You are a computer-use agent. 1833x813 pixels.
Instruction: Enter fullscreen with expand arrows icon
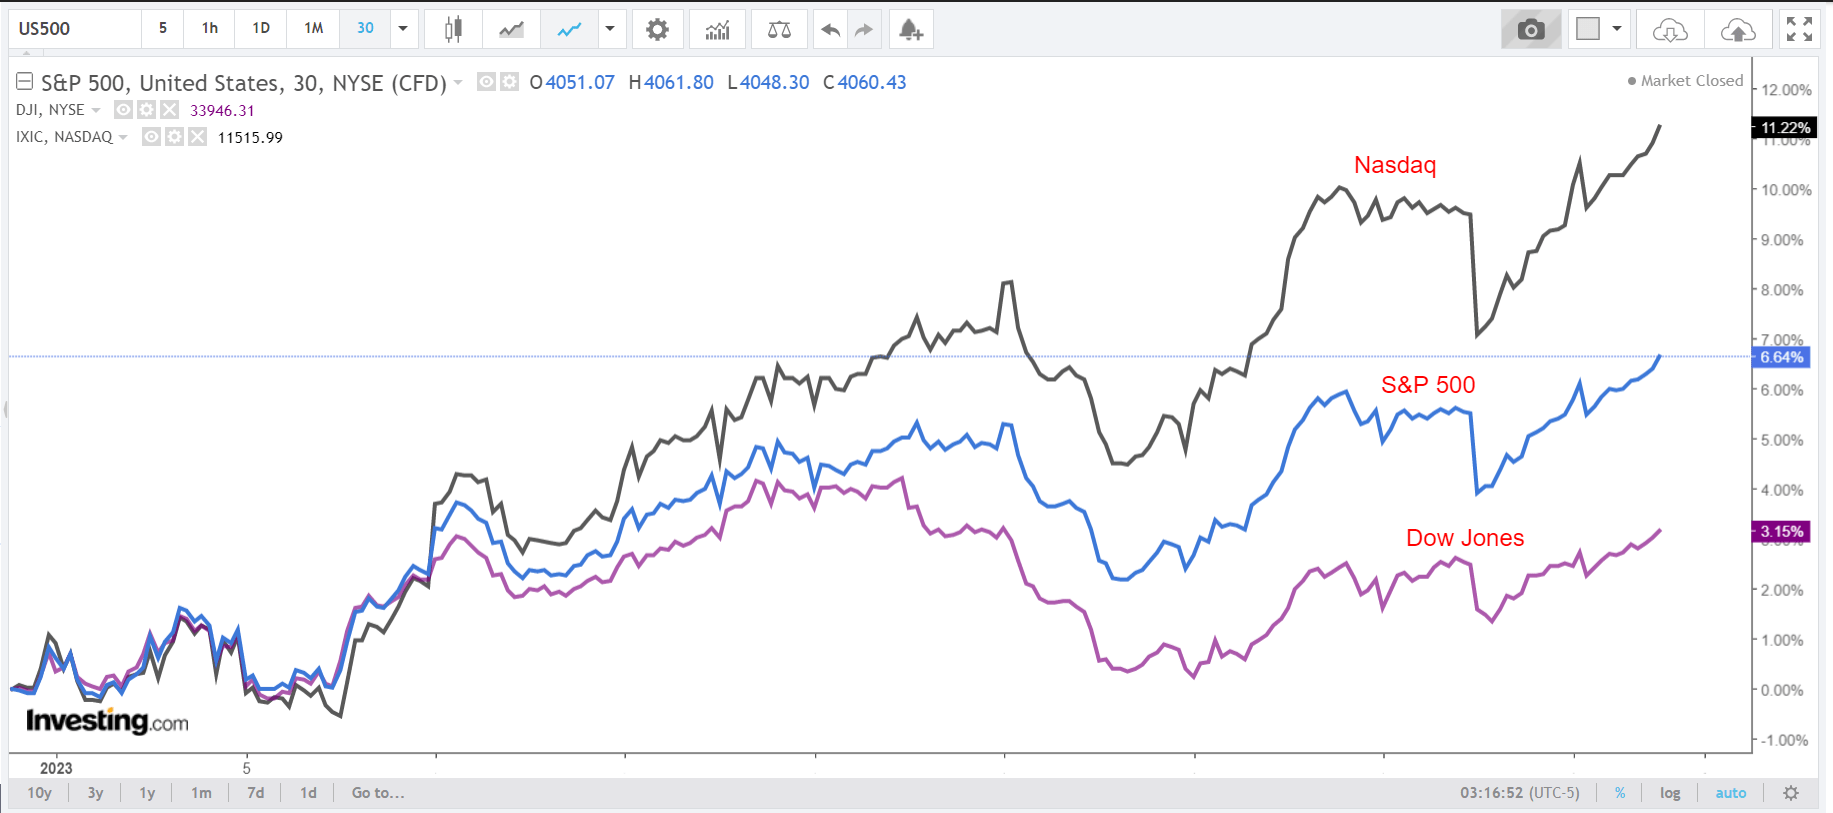(1799, 29)
